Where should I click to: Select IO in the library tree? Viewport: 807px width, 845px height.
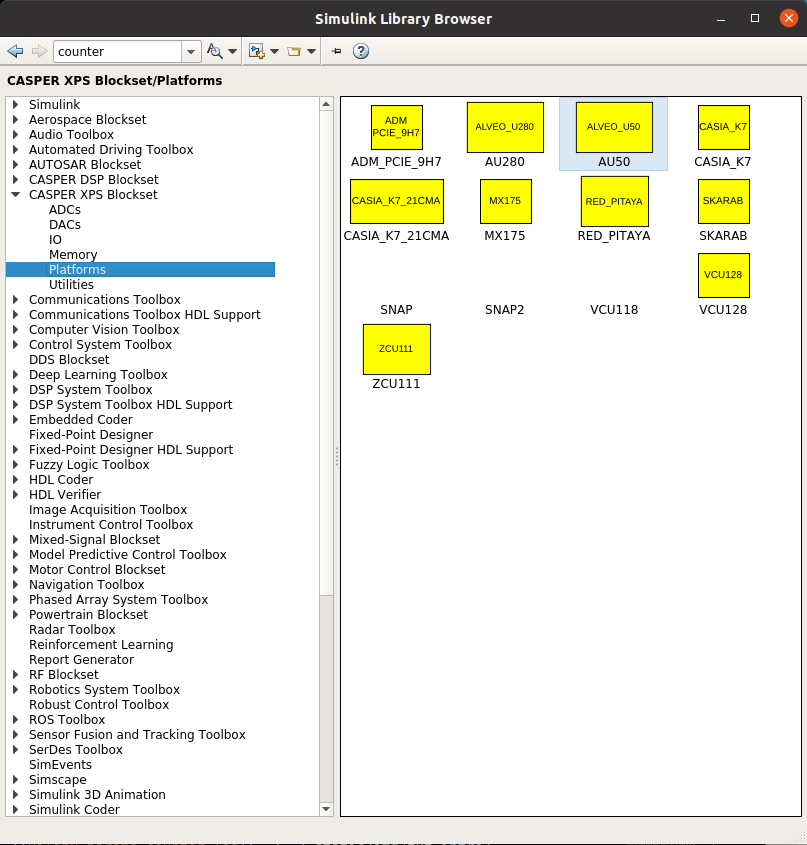(55, 240)
